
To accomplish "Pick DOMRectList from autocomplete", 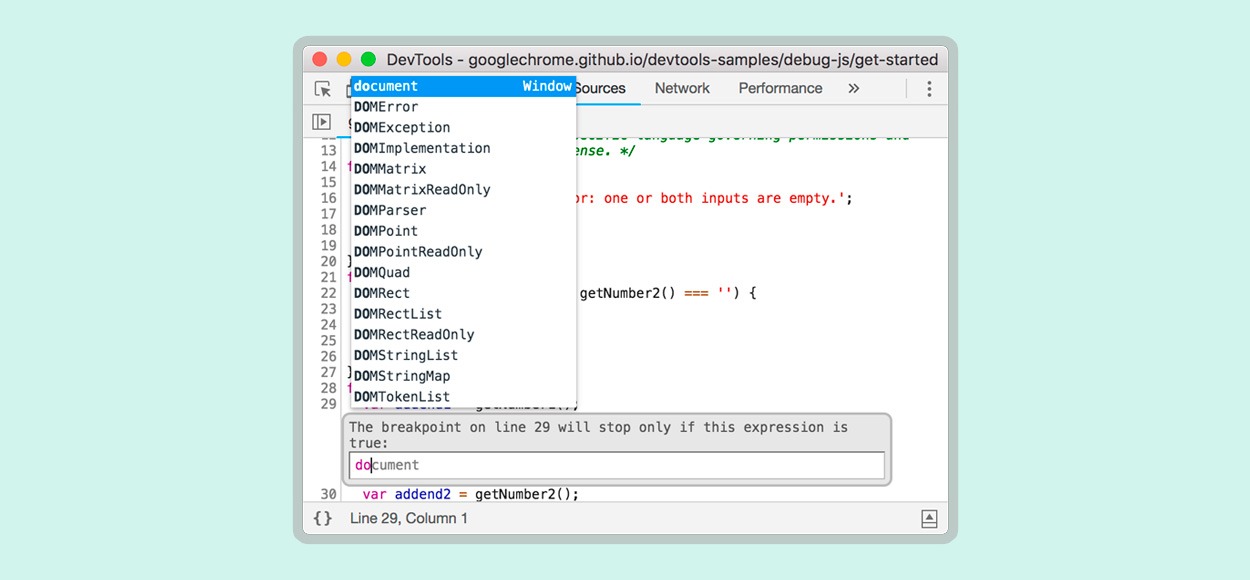I will [x=463, y=313].
